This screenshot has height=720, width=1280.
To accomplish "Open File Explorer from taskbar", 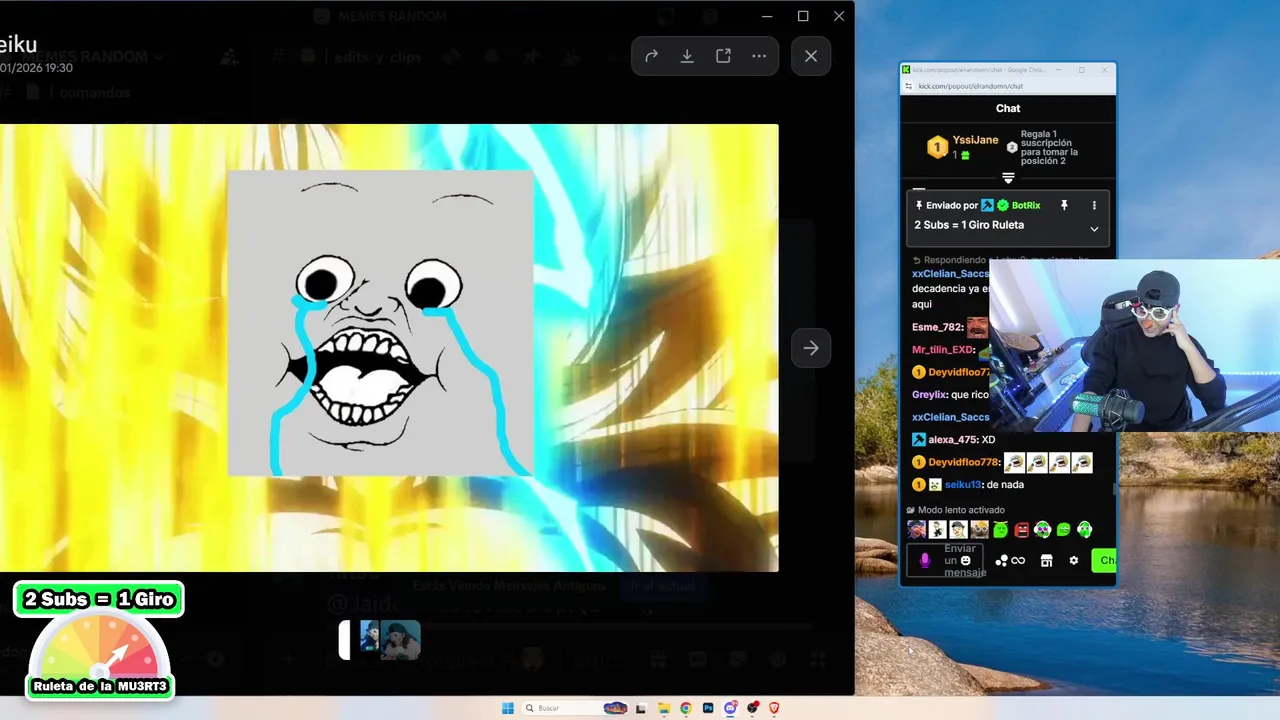I will tap(663, 708).
